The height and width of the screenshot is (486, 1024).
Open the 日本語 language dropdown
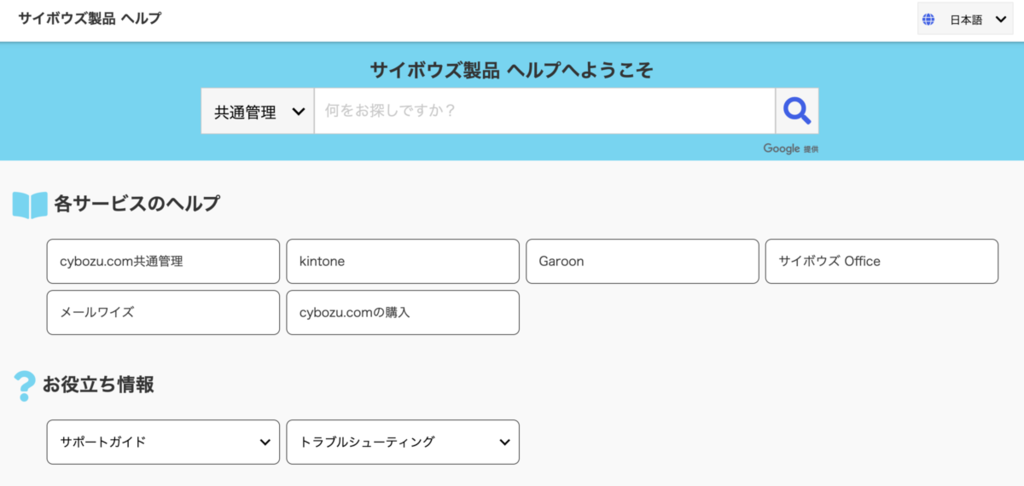pos(965,20)
